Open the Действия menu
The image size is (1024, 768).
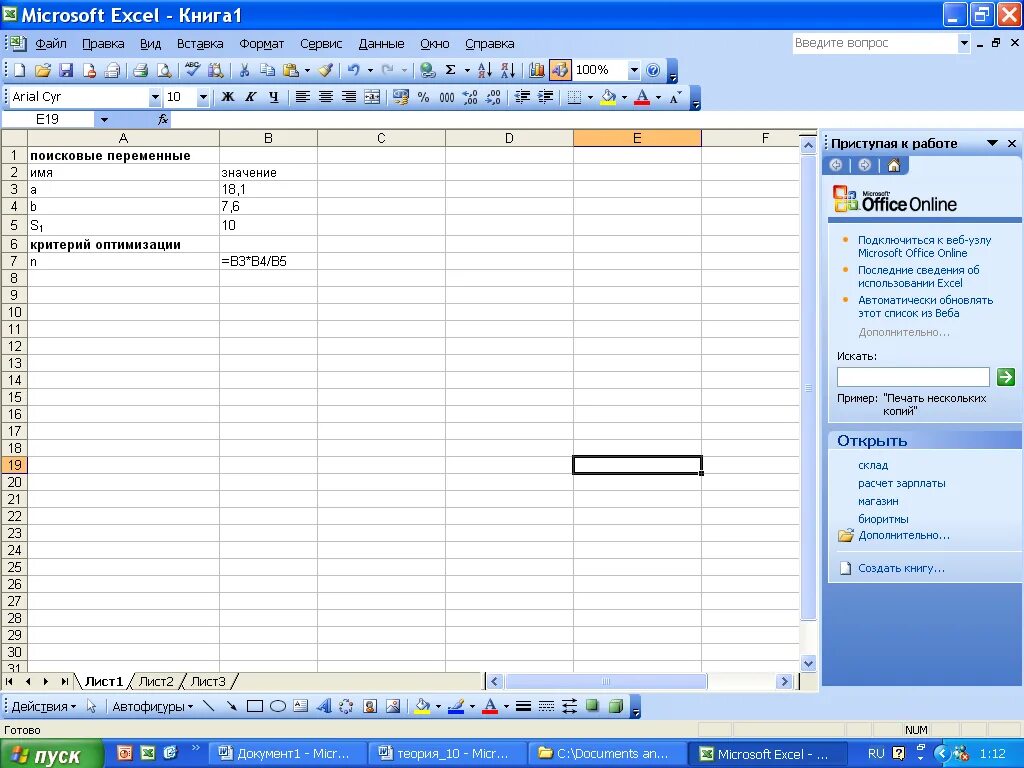point(43,707)
